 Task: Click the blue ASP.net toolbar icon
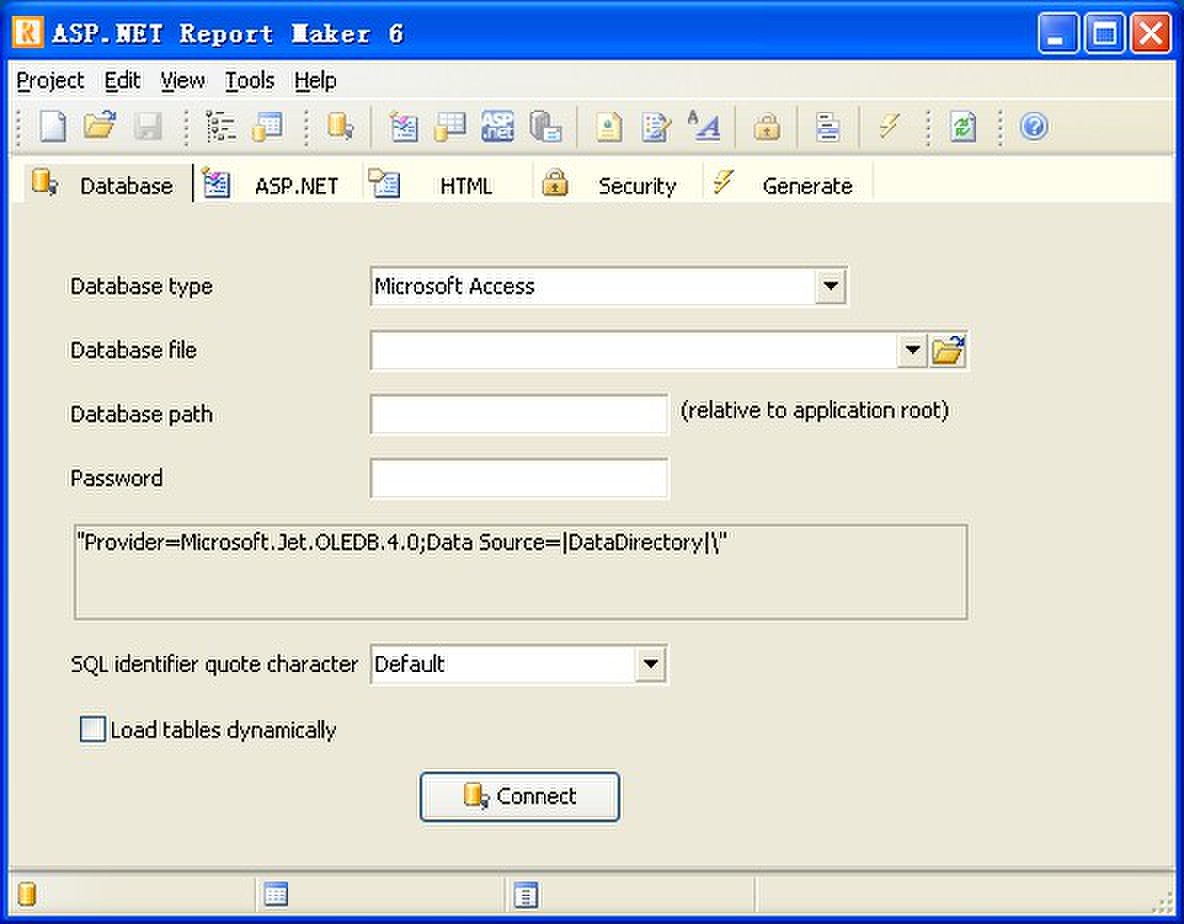coord(498,126)
